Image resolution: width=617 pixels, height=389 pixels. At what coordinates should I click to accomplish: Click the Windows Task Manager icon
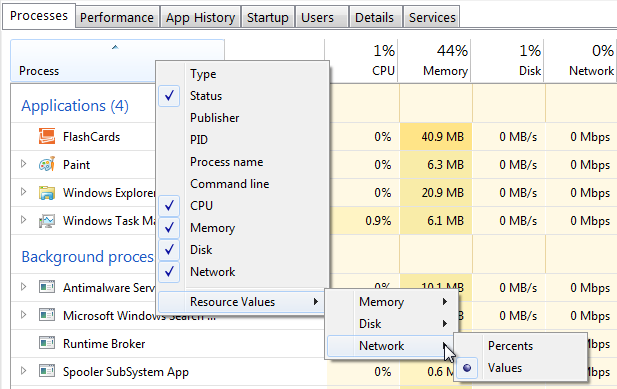tap(47, 221)
